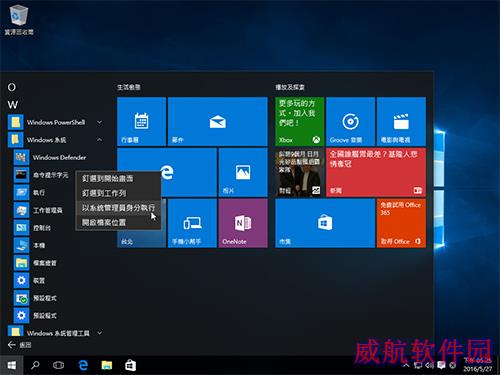Open the Calendar tile
The height and width of the screenshot is (375, 500).
[142, 121]
